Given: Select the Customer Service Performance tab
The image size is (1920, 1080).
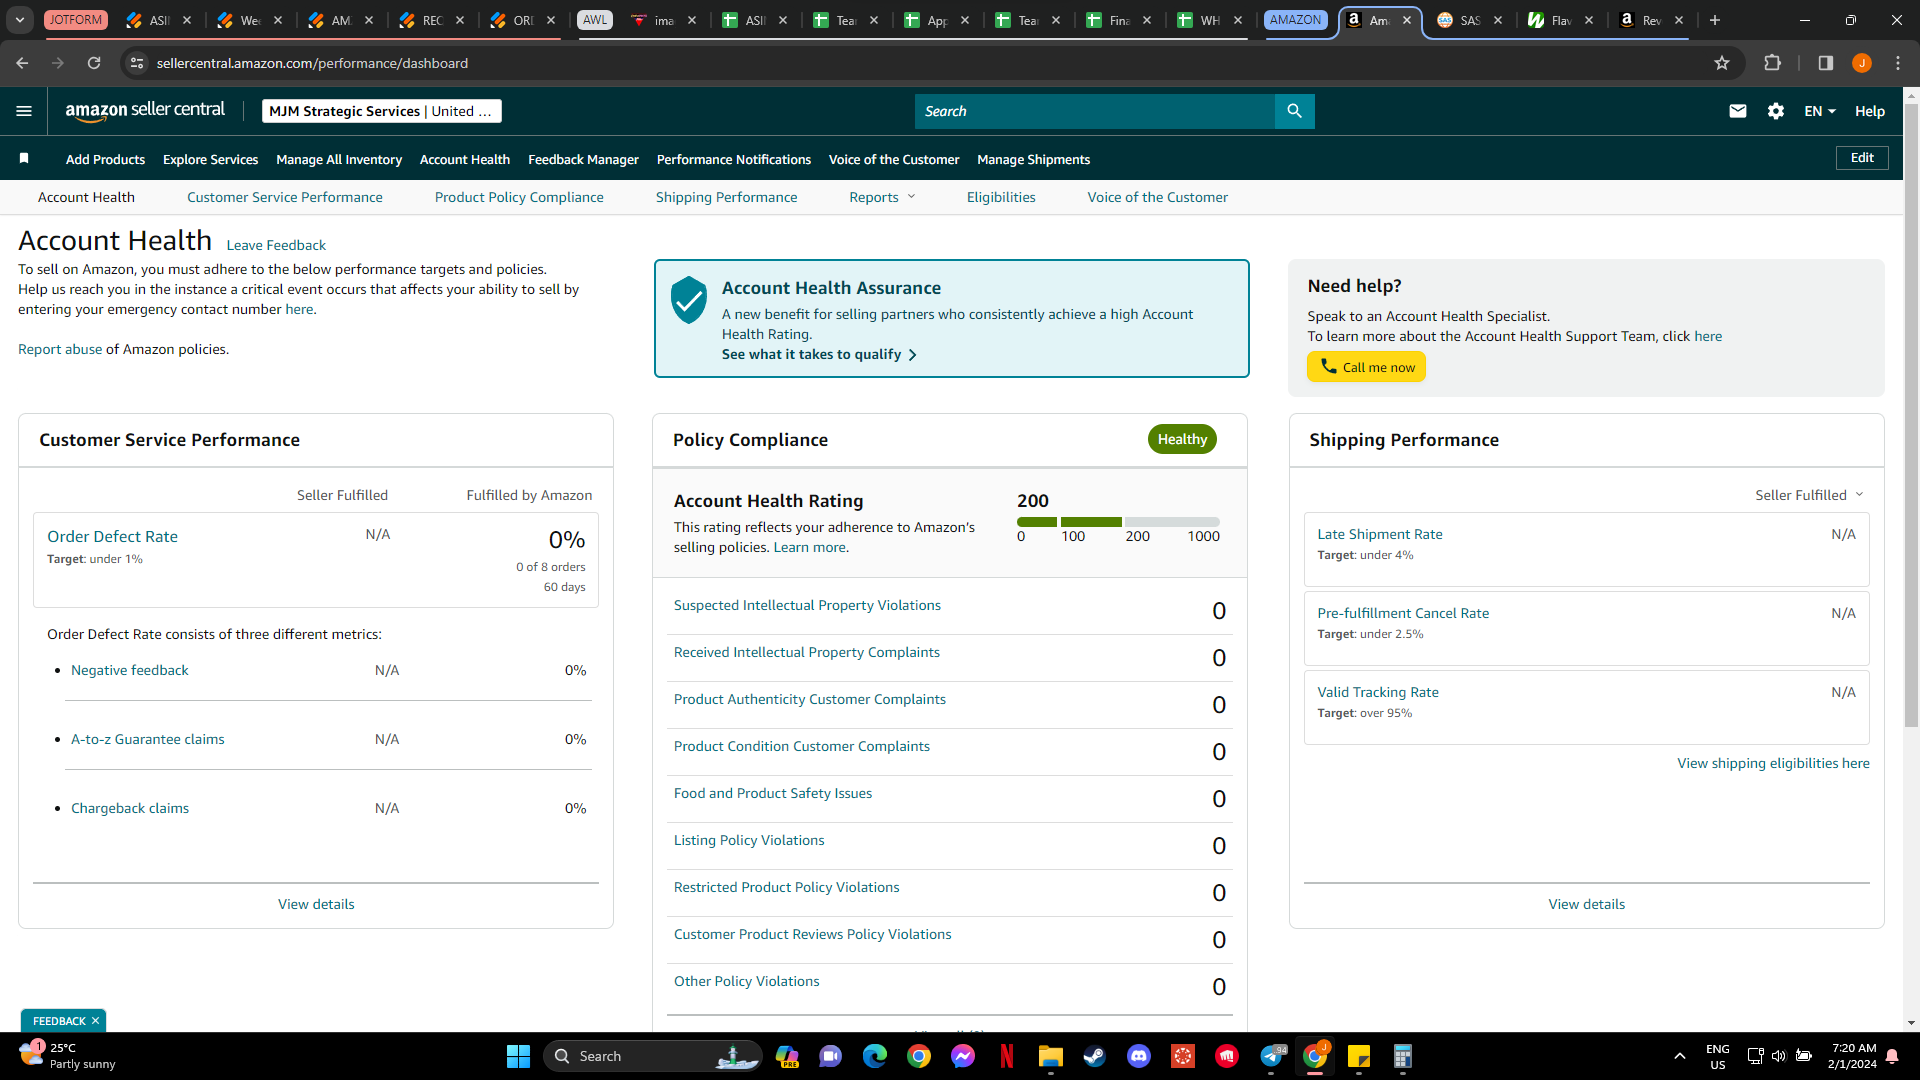Looking at the screenshot, I should click(285, 197).
